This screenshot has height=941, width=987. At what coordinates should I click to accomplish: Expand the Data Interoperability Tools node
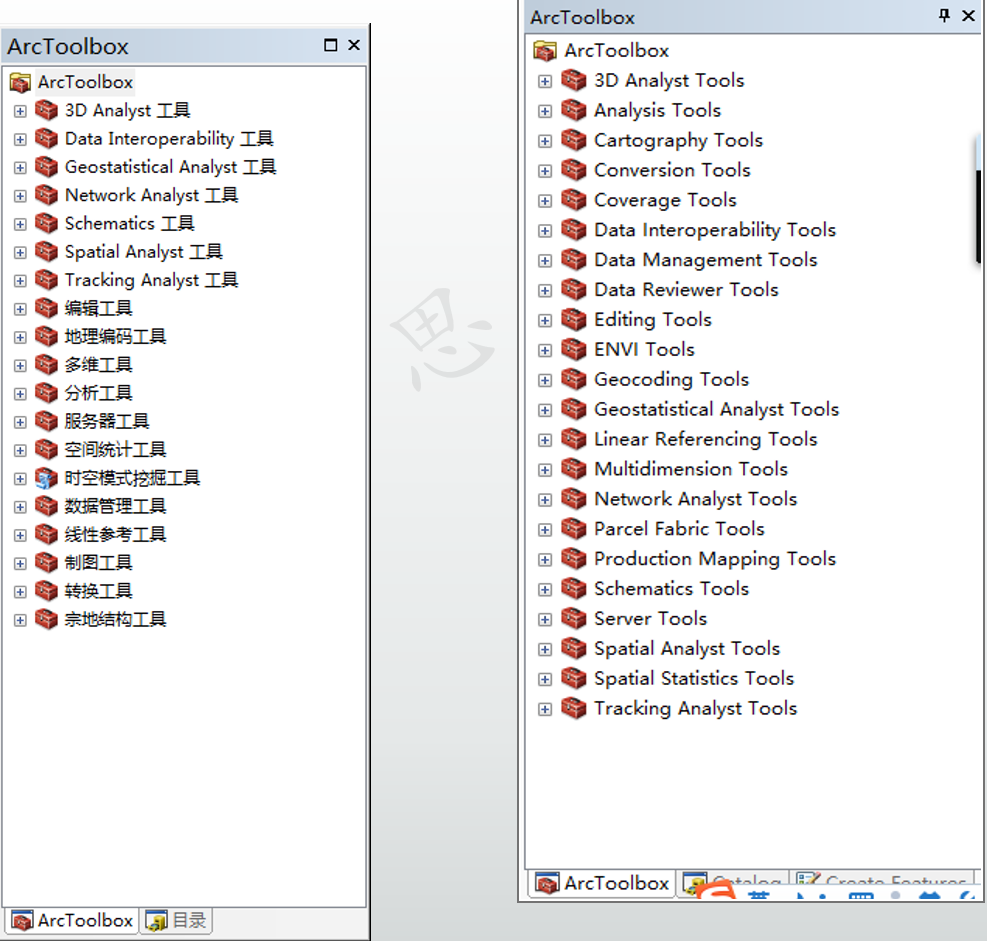click(x=545, y=231)
